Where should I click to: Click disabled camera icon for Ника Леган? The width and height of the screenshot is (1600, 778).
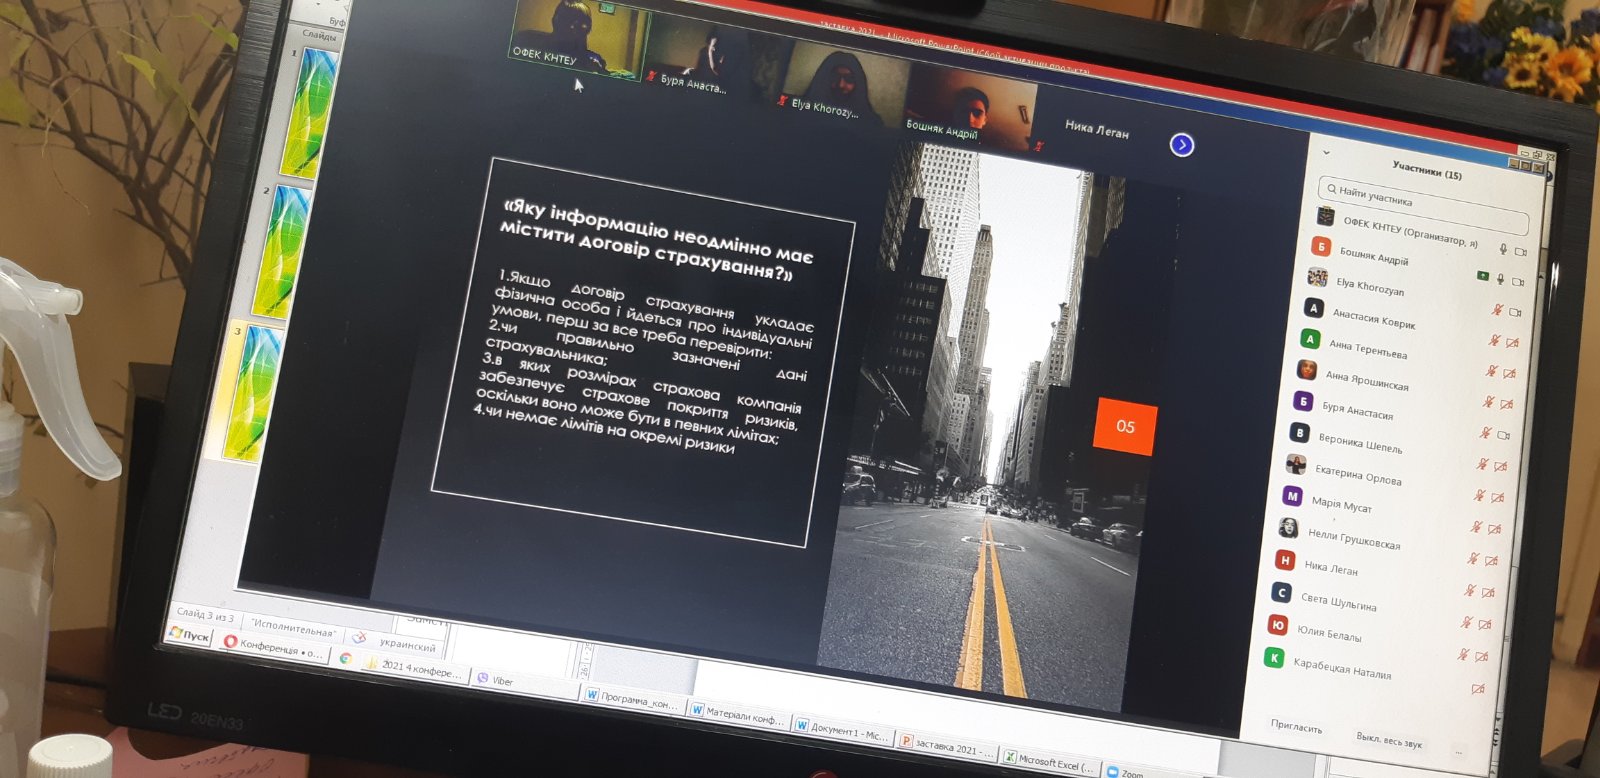[1491, 561]
